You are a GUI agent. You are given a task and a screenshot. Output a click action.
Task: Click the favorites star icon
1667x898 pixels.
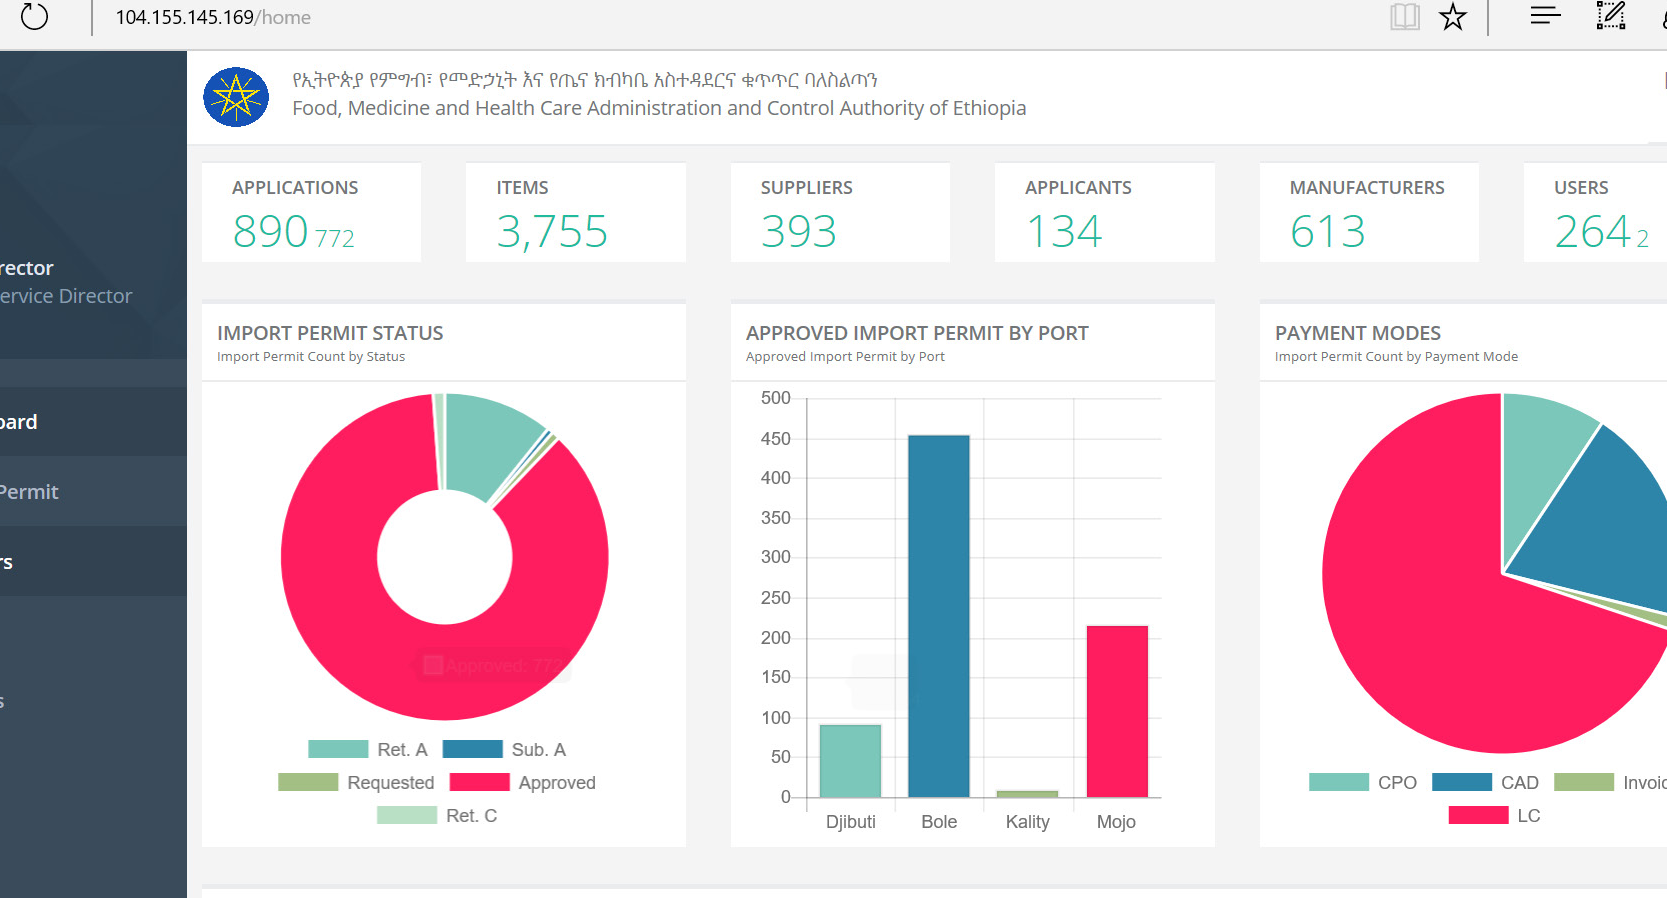pos(1452,17)
